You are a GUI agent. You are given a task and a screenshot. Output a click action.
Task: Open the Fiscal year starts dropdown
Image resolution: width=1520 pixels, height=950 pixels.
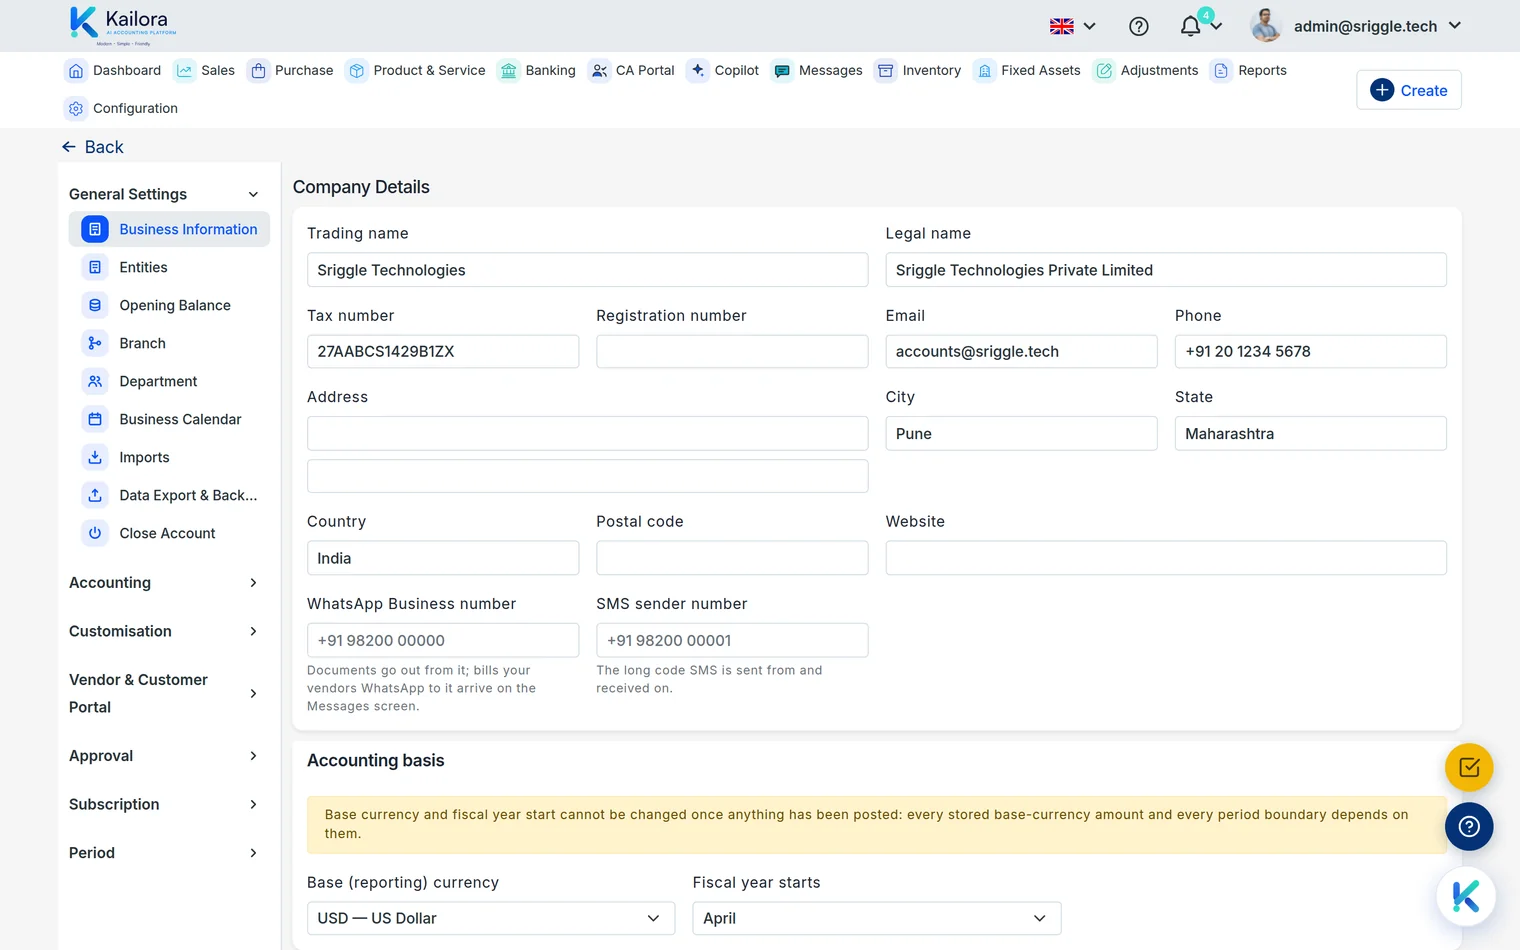pyautogui.click(x=877, y=919)
